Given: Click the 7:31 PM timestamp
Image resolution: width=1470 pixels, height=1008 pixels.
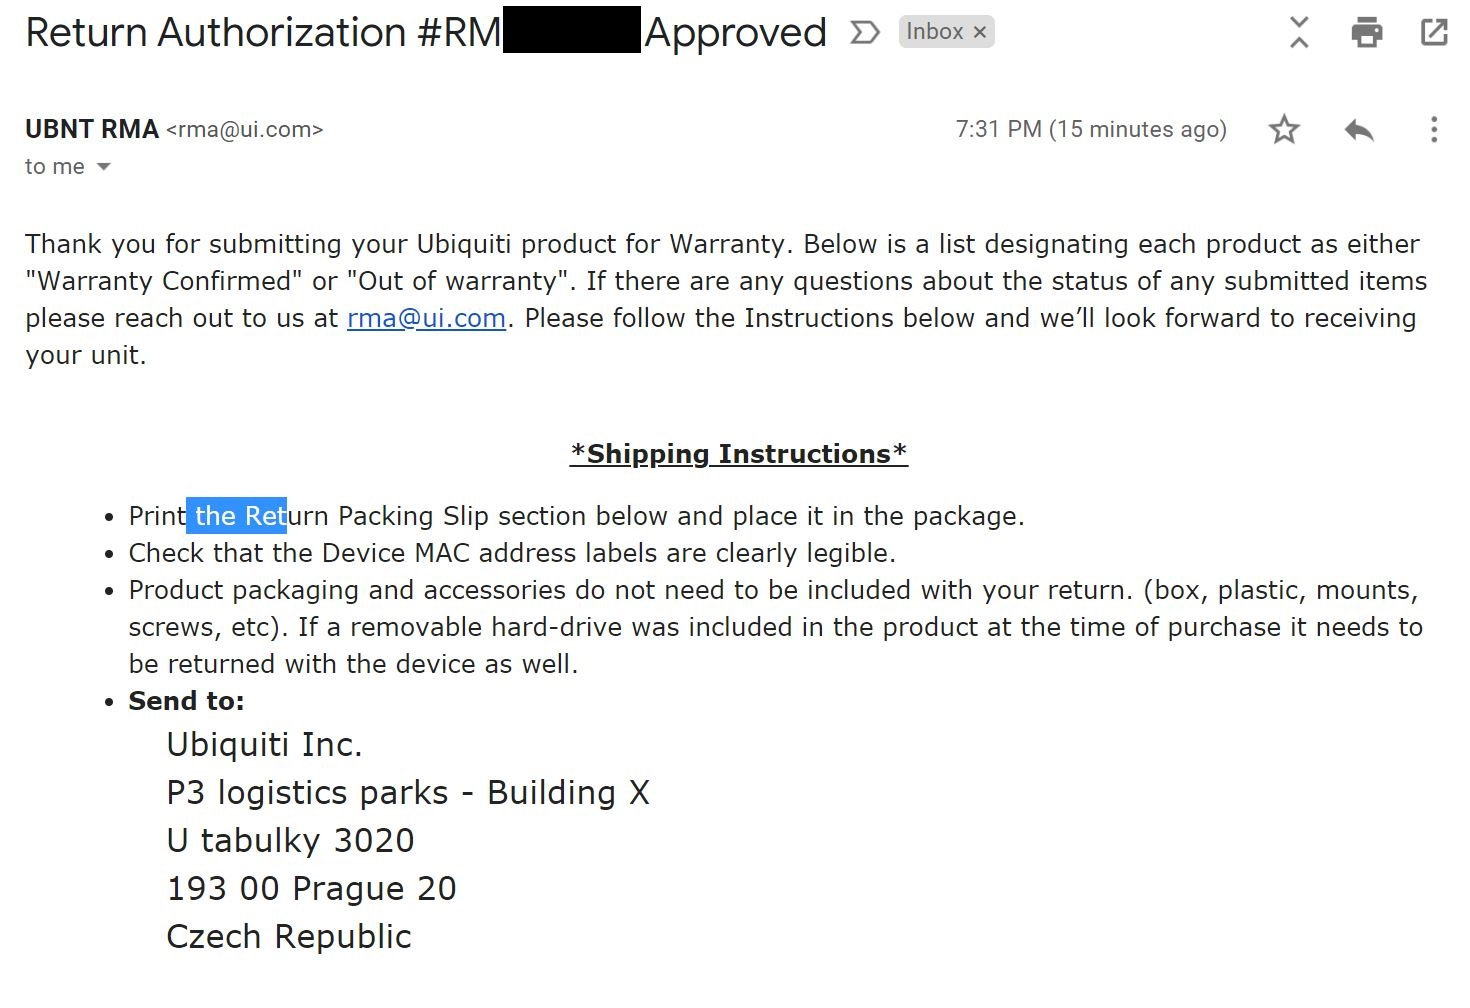Looking at the screenshot, I should tap(1090, 130).
